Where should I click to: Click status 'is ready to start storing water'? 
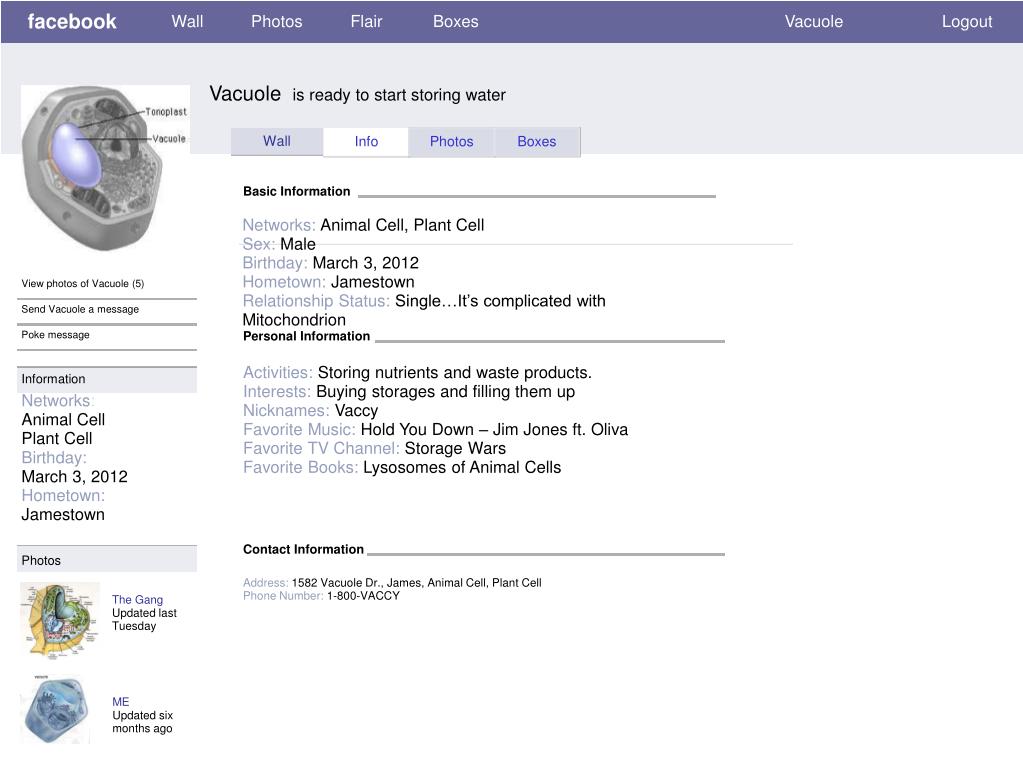pyautogui.click(x=399, y=95)
